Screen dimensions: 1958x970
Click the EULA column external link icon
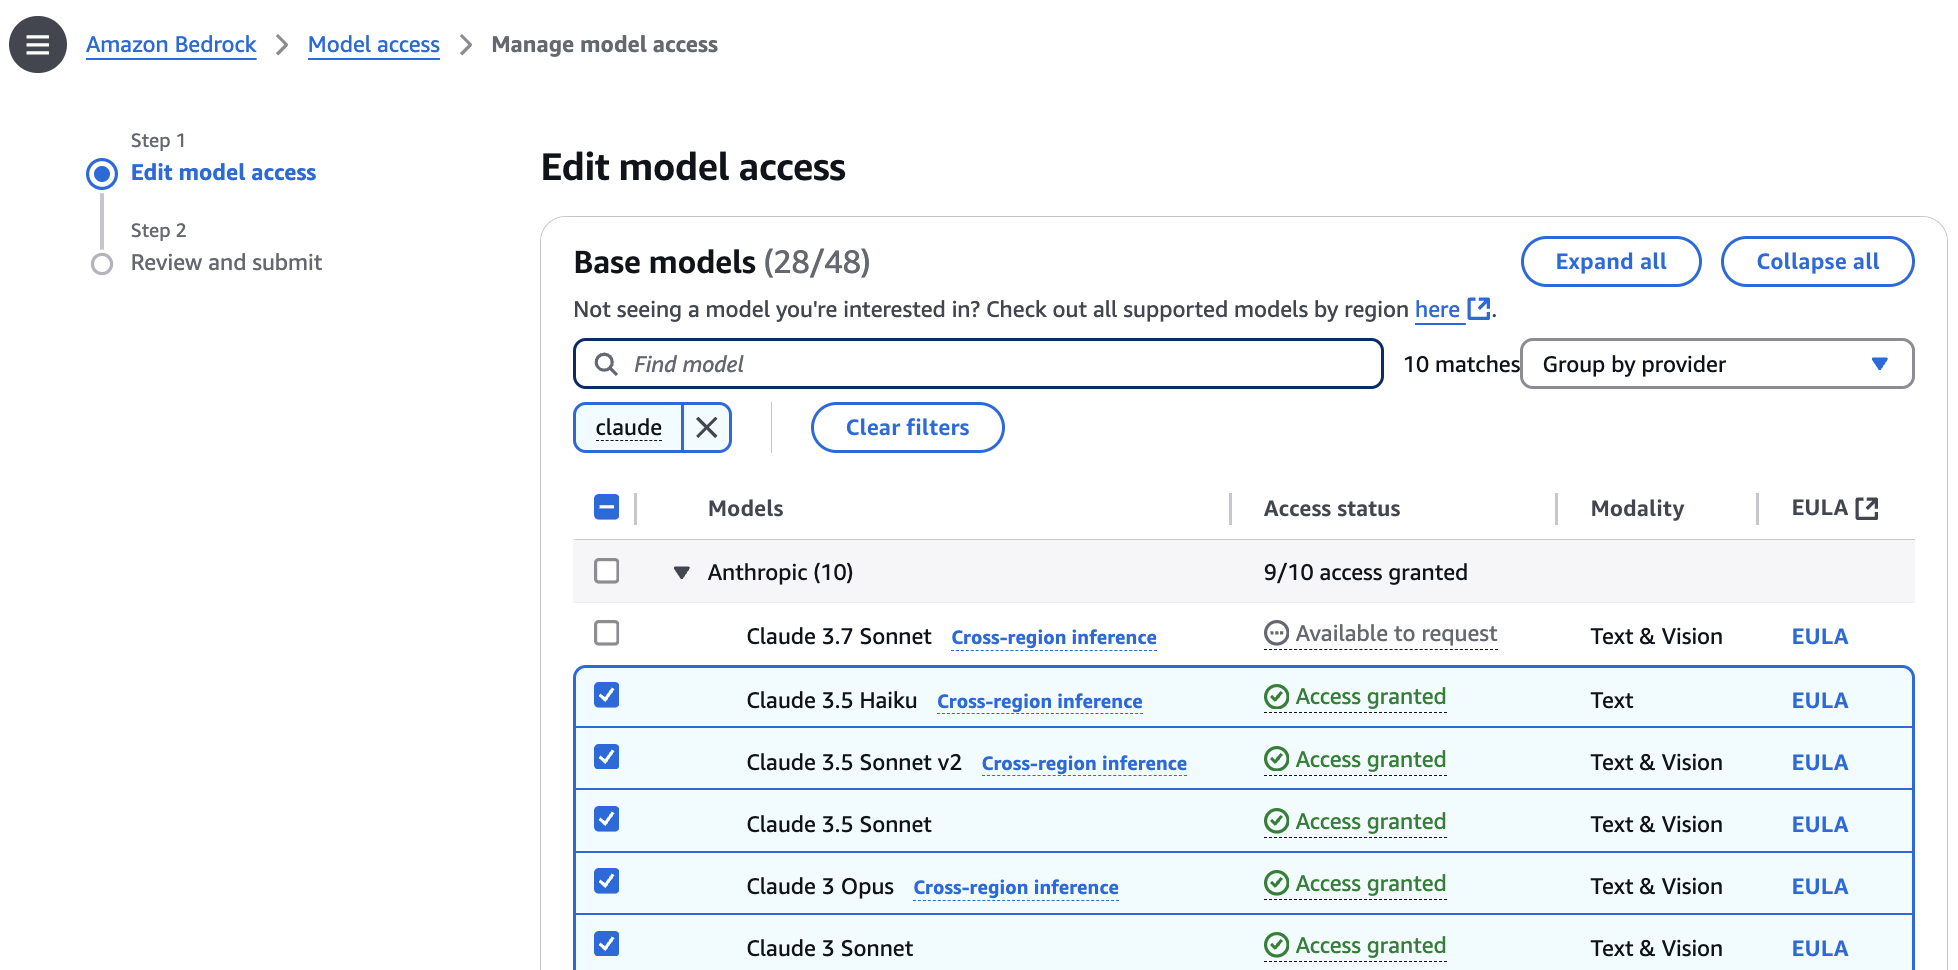pos(1866,508)
